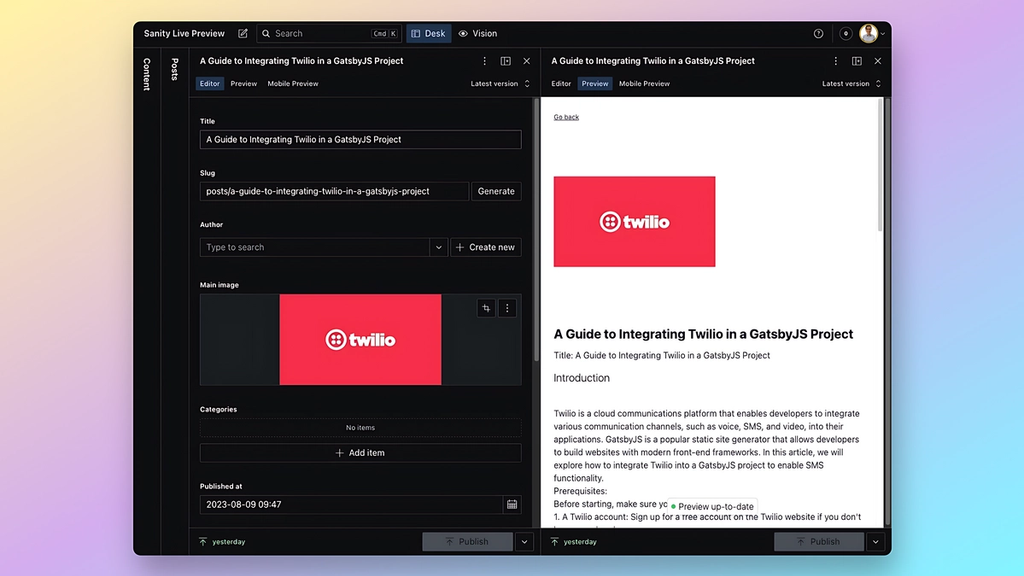The height and width of the screenshot is (576, 1024).
Task: Open the help question mark icon
Action: [x=818, y=33]
